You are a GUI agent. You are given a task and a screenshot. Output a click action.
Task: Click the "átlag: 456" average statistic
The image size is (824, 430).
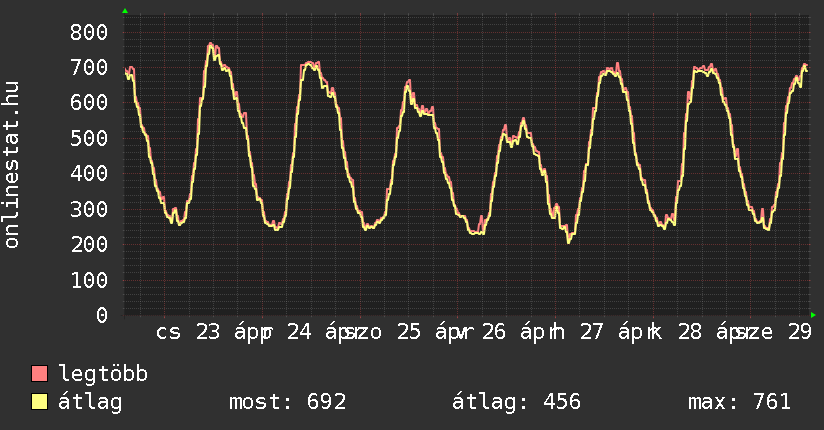(x=516, y=402)
